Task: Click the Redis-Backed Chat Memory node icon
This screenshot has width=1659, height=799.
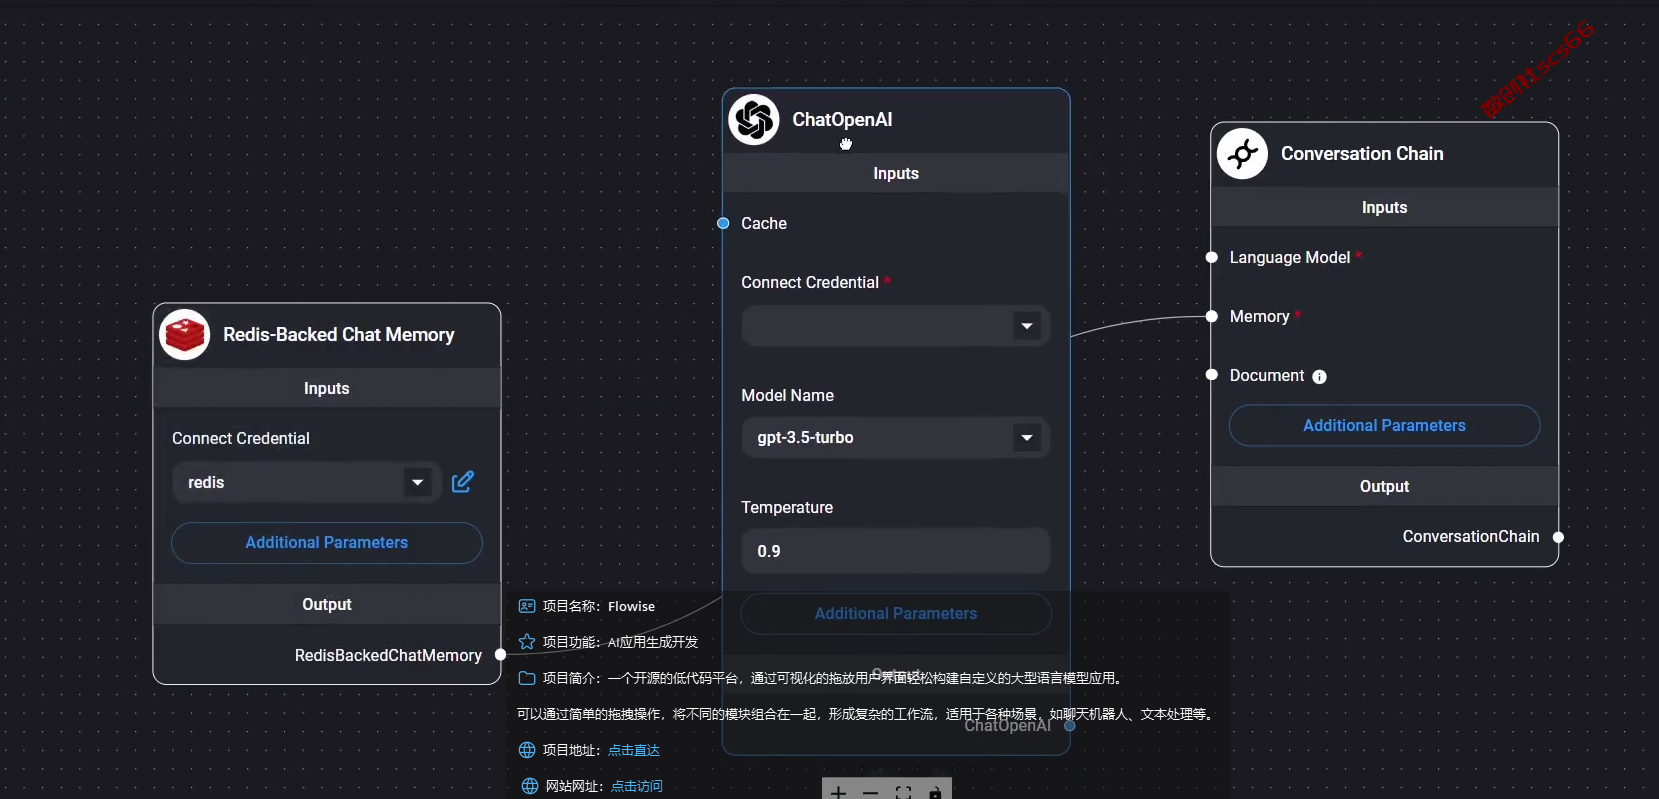Action: 185,335
